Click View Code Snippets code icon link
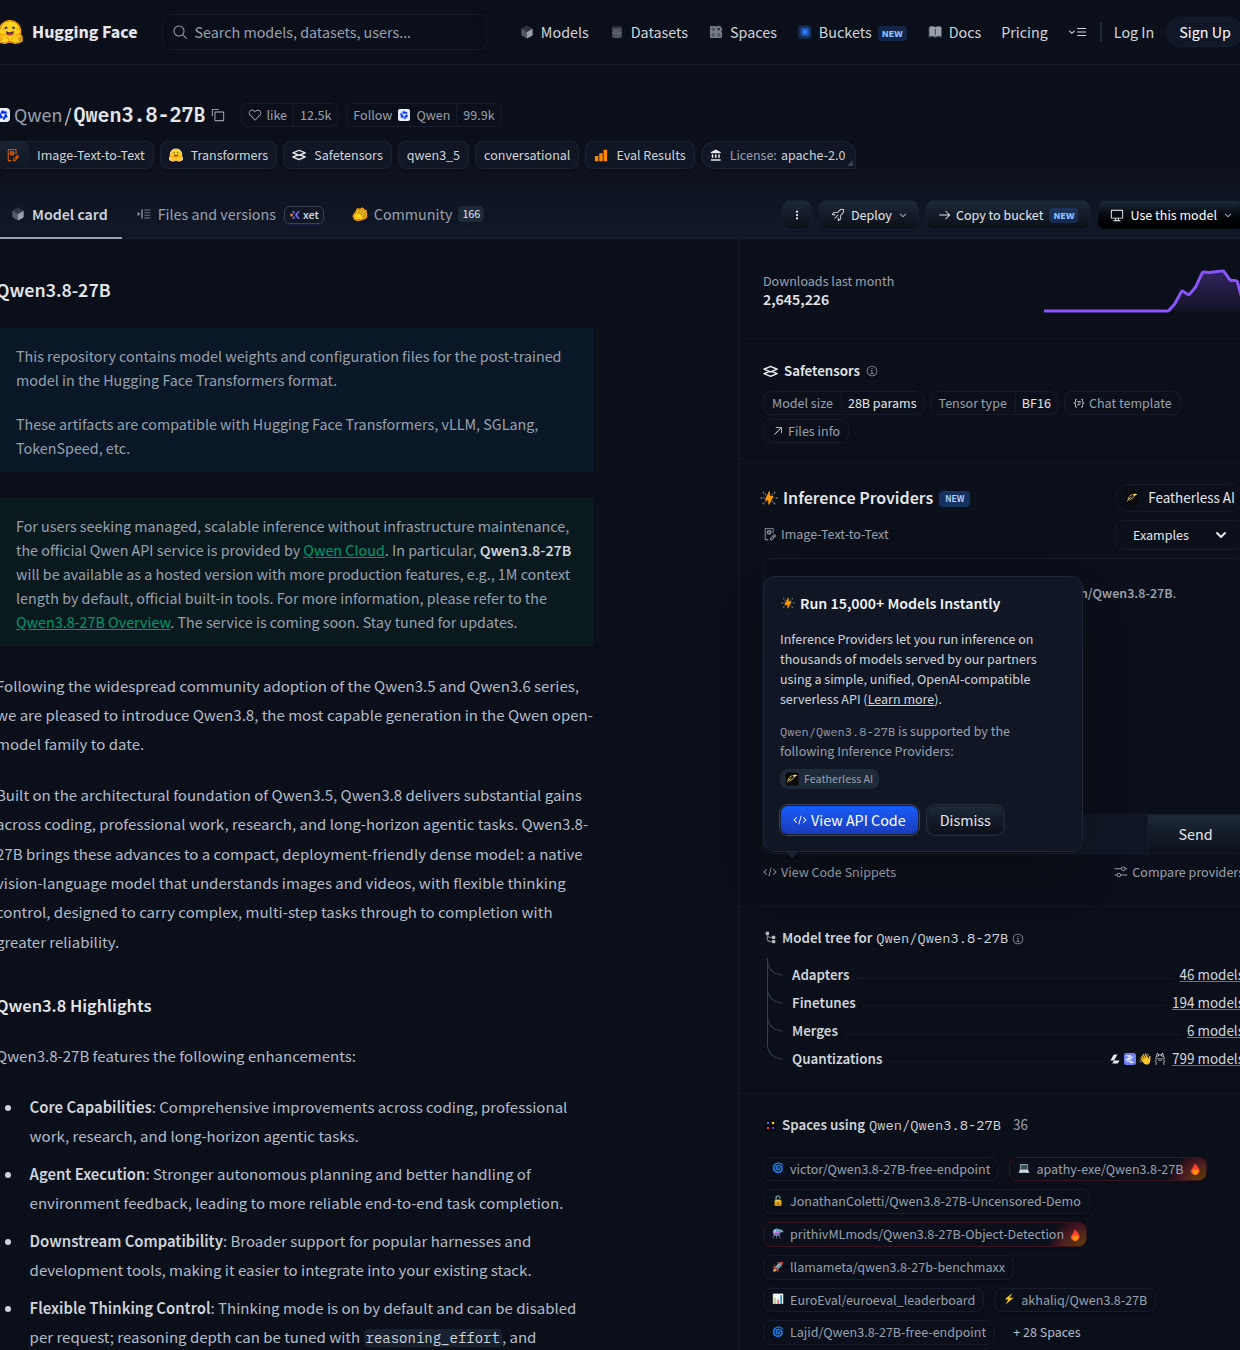 click(830, 872)
